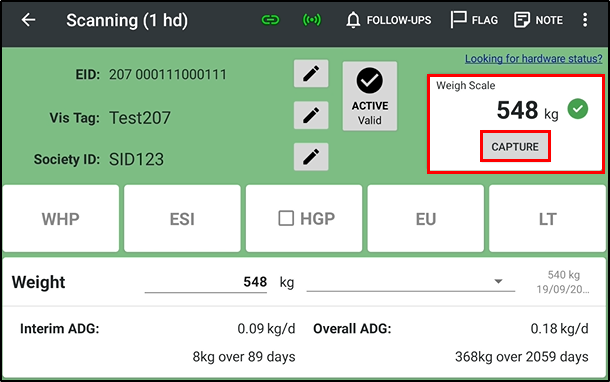Toggle the ACTIVE Valid status button

point(370,96)
